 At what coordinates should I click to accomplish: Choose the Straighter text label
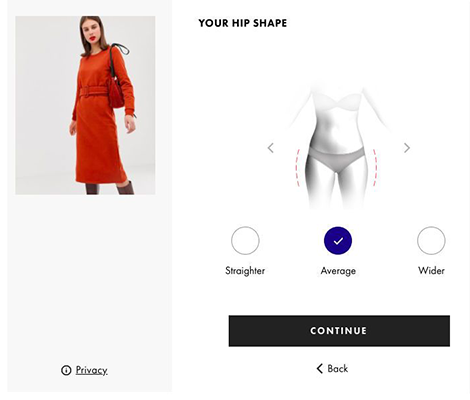pos(245,271)
